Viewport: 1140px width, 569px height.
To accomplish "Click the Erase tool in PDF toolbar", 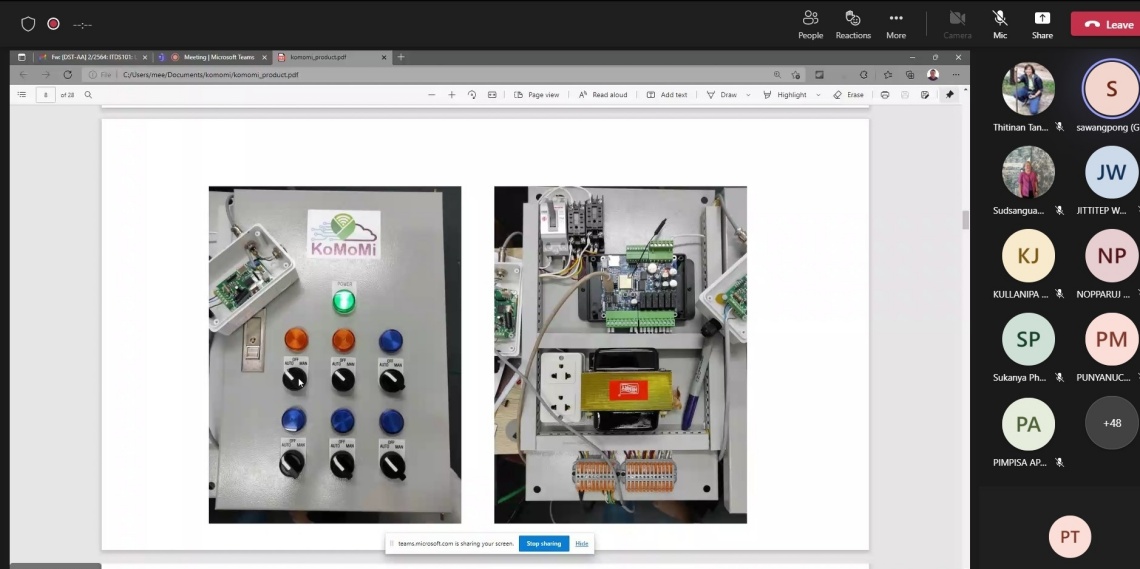I will pyautogui.click(x=848, y=95).
